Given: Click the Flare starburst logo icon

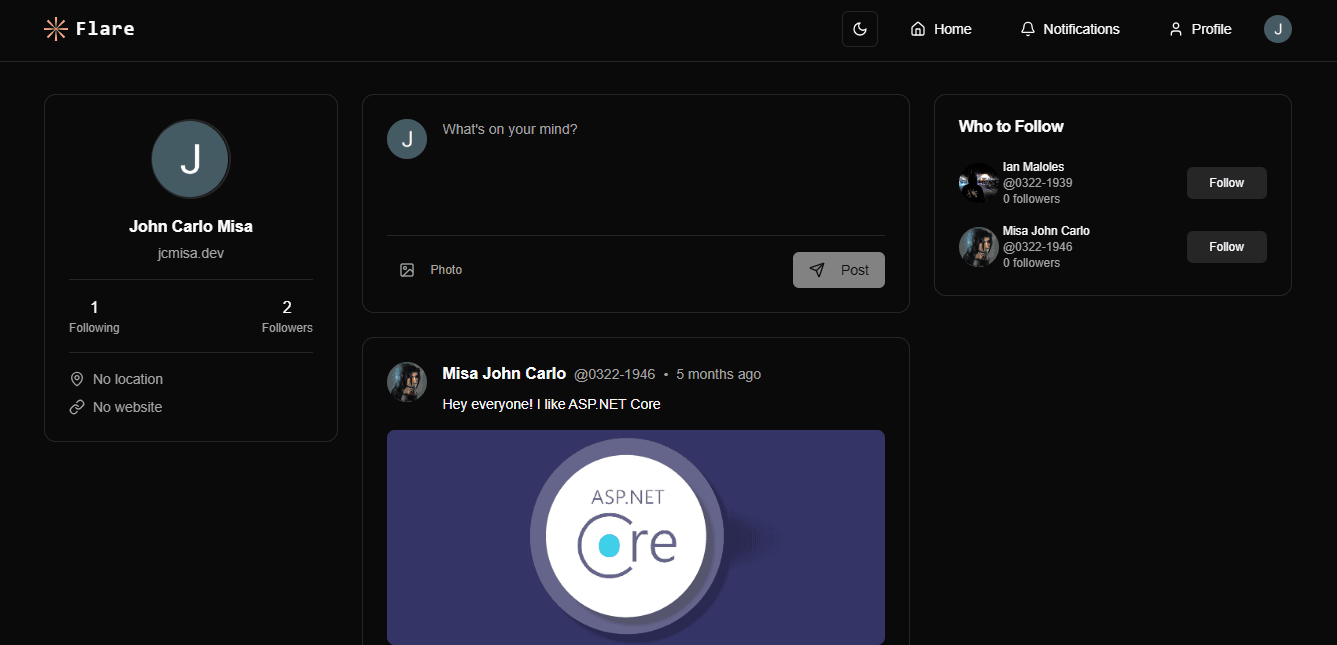Looking at the screenshot, I should tap(56, 29).
